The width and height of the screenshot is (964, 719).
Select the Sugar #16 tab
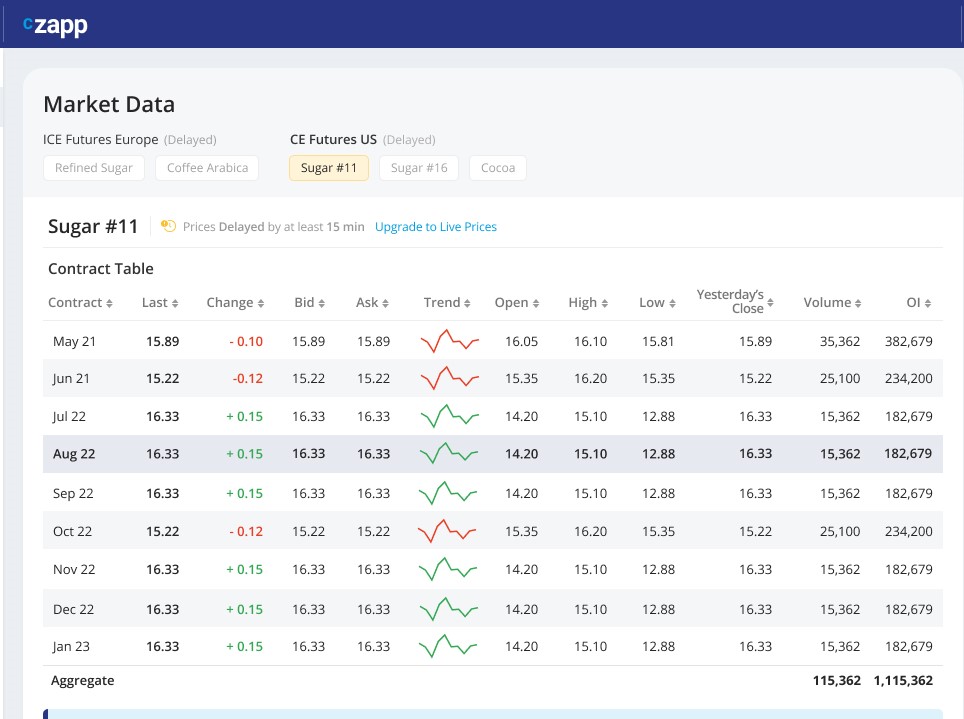pos(419,168)
